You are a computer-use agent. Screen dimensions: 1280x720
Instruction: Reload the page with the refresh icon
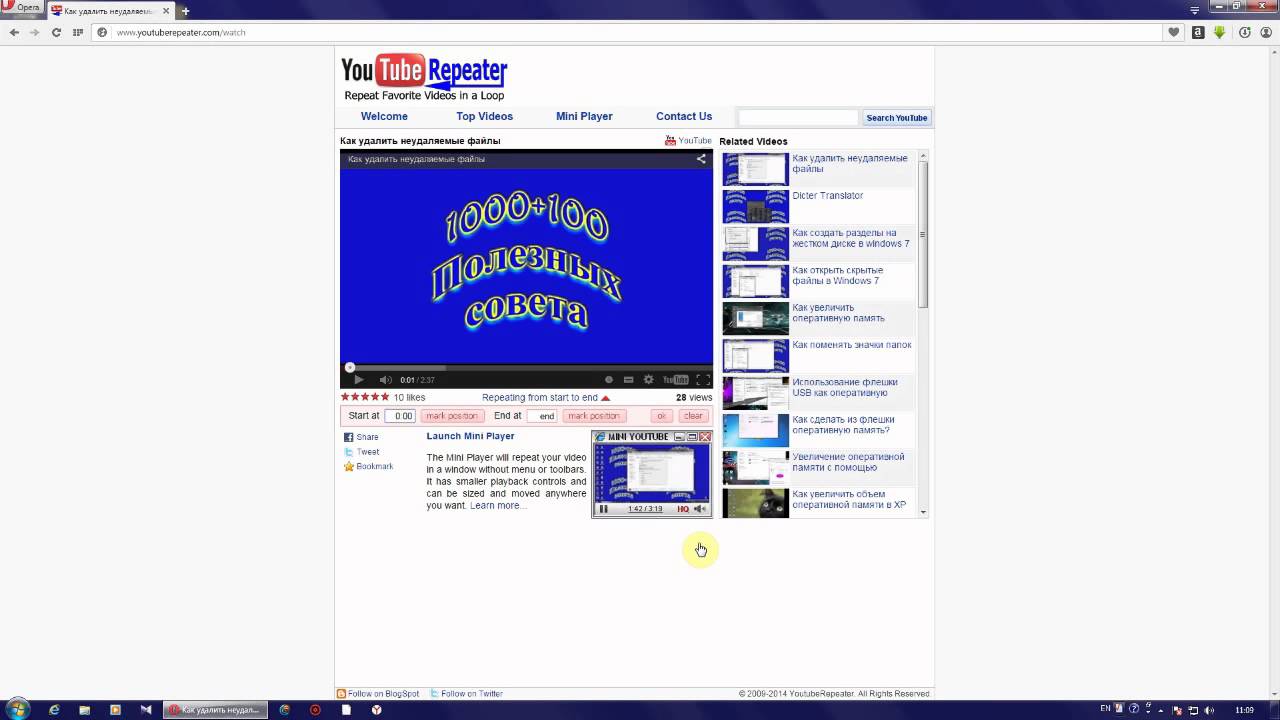click(56, 32)
